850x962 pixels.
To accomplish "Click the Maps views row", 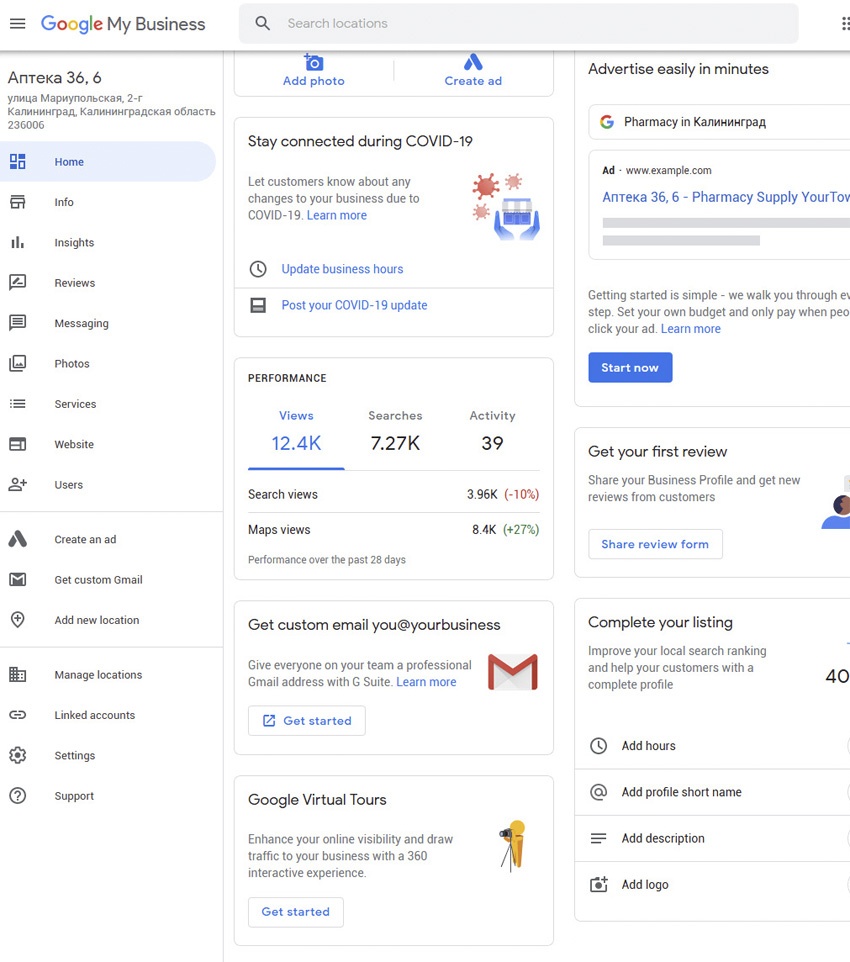I will click(393, 529).
